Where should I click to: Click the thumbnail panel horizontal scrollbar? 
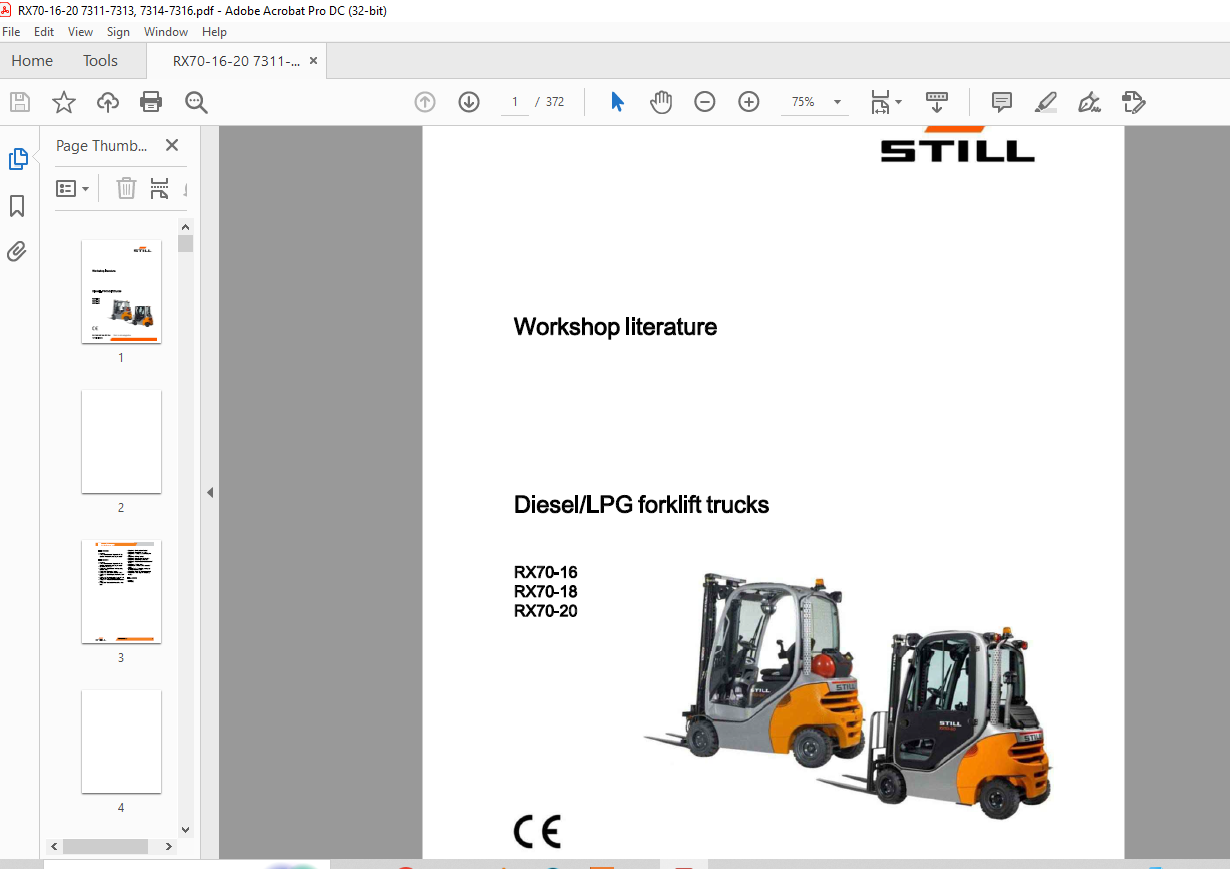click(107, 846)
